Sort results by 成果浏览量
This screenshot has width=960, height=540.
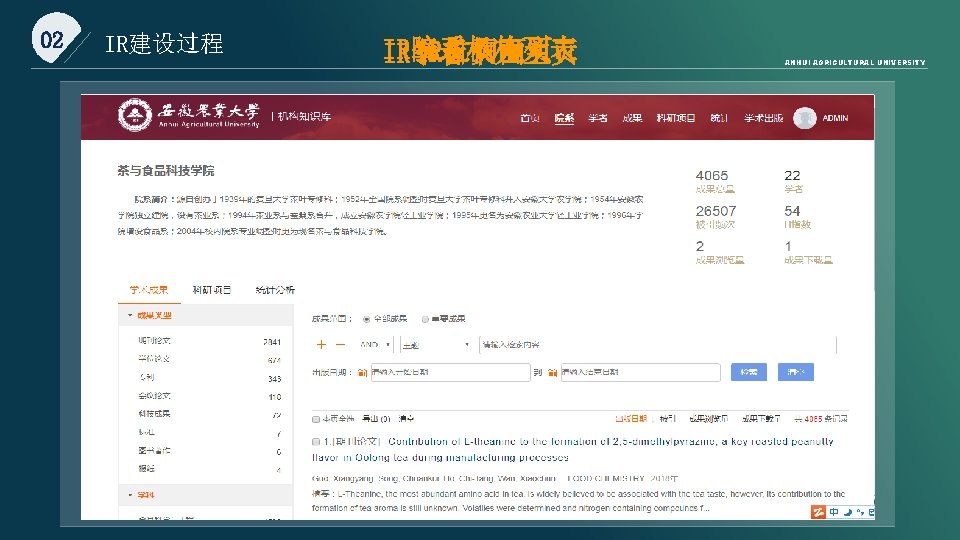click(708, 419)
